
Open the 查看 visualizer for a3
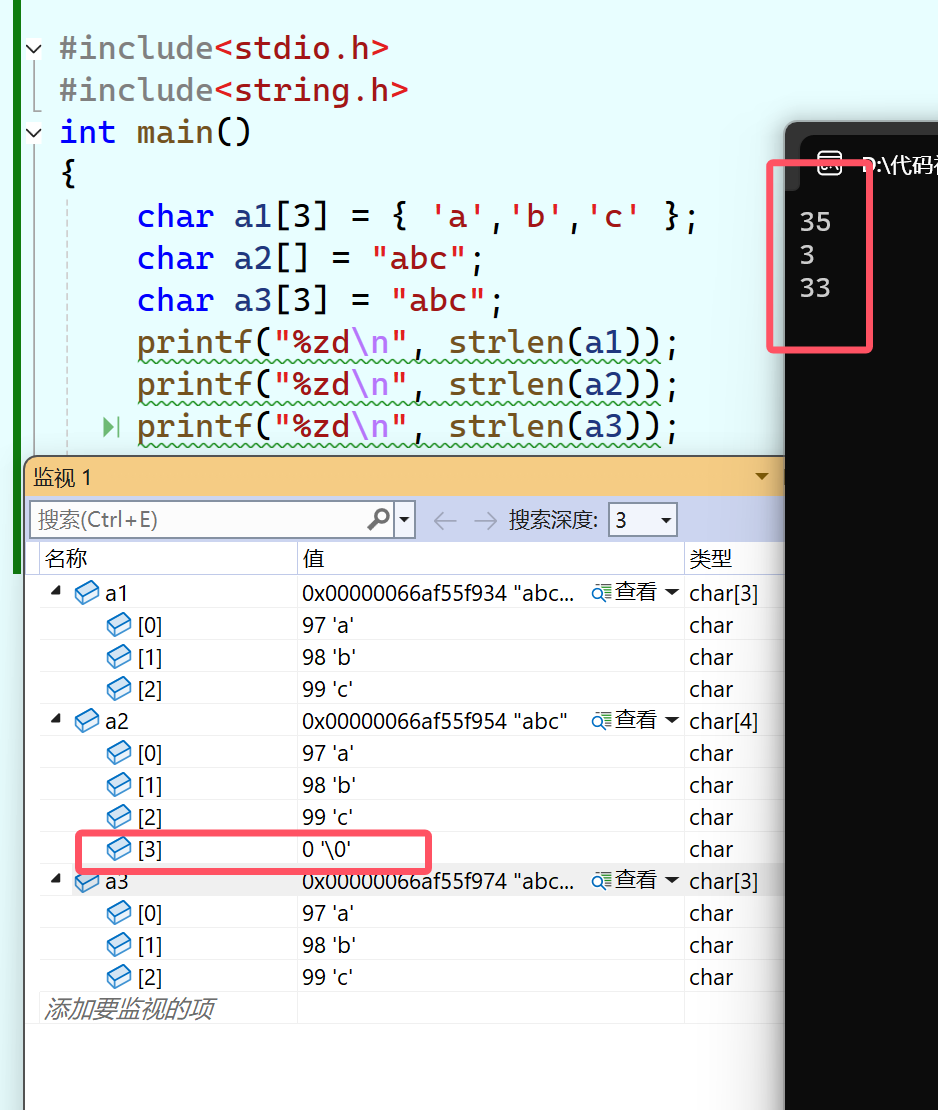point(625,880)
